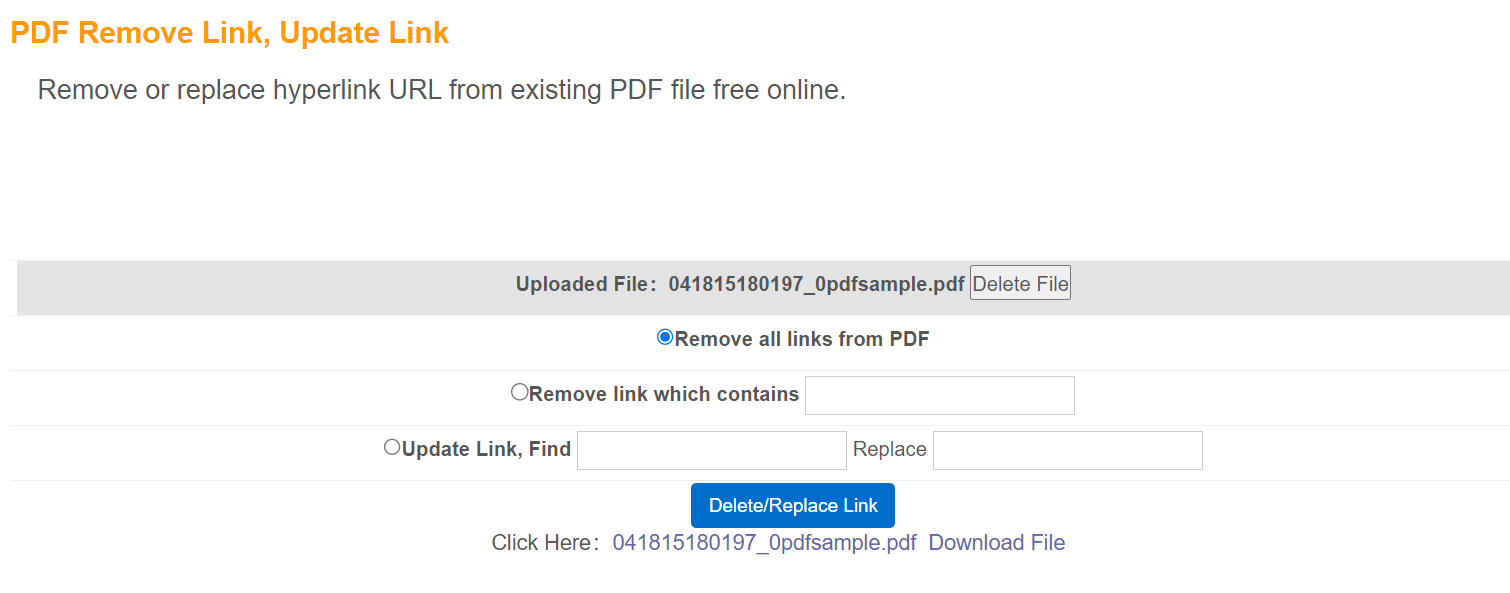
Task: Click into the Find text field
Action: tap(711, 450)
